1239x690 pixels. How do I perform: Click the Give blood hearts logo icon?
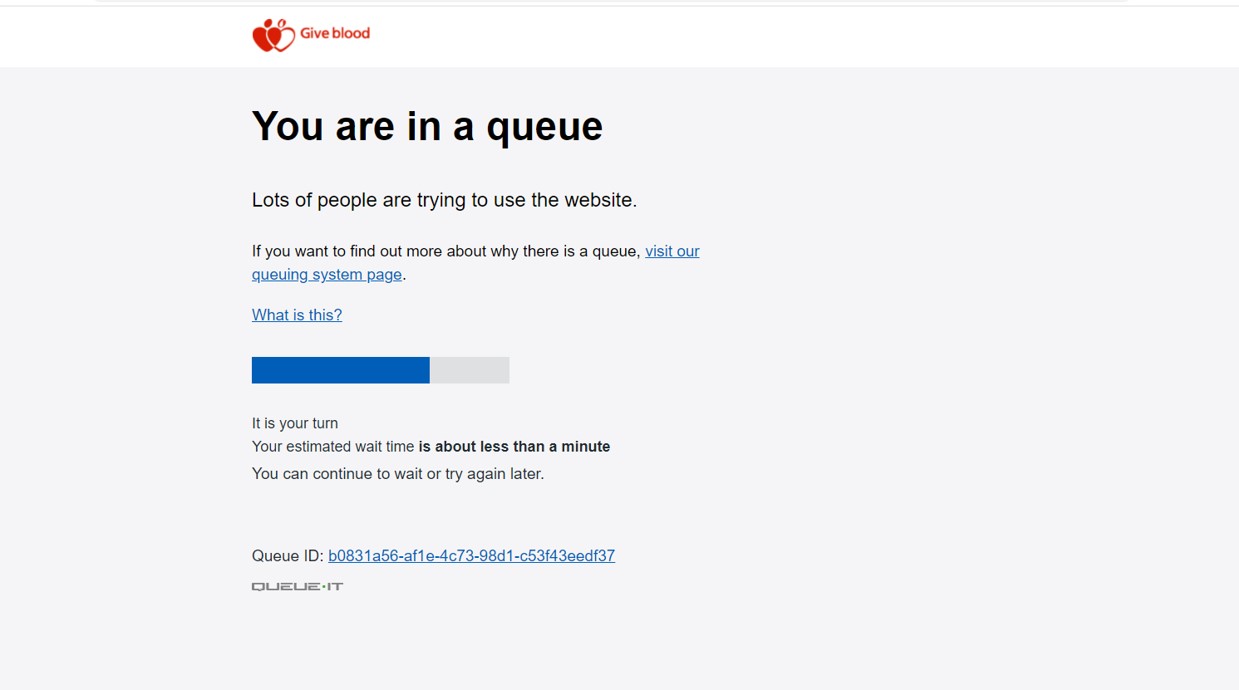point(272,35)
